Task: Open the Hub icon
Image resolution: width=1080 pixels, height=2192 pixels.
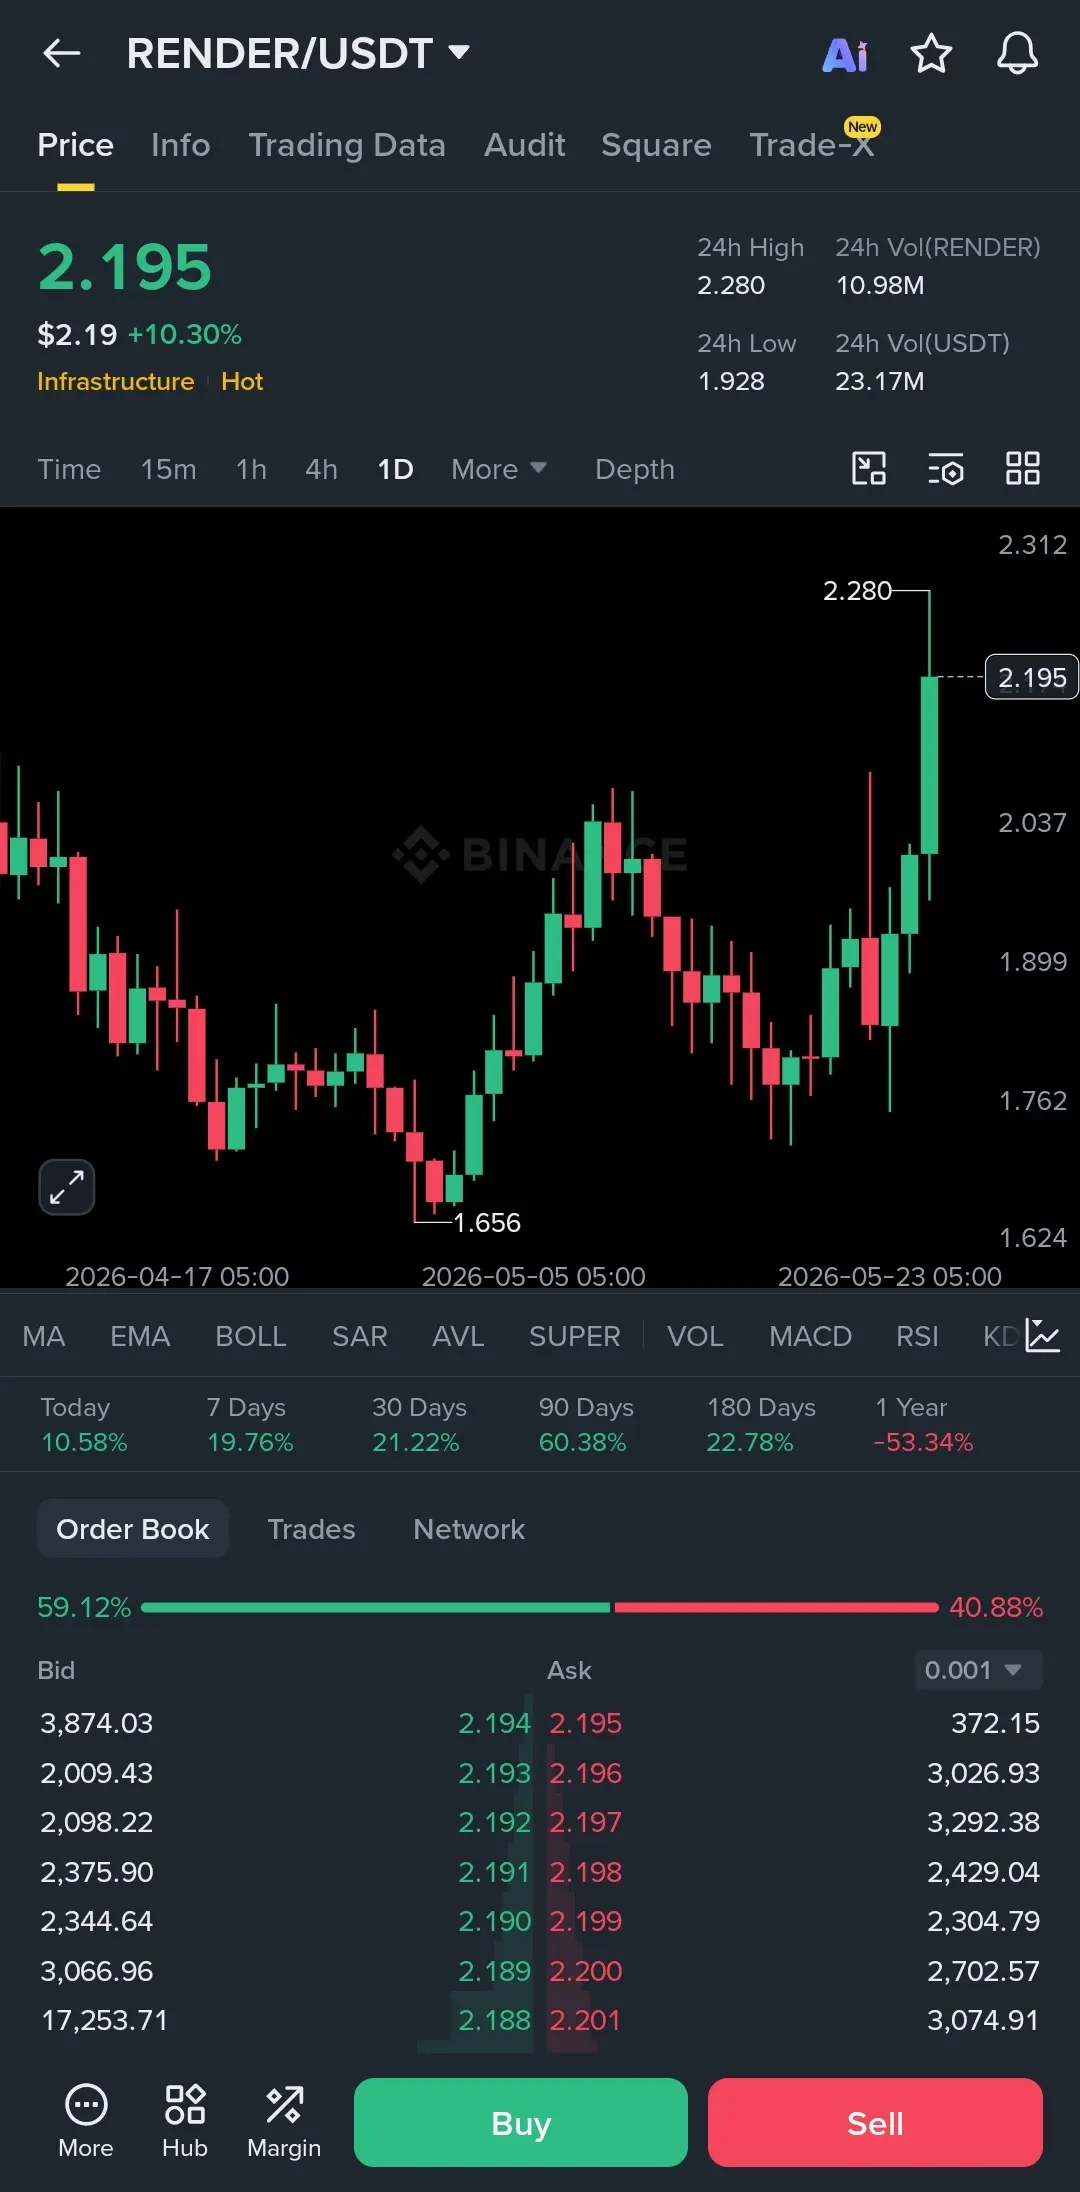Action: point(185,2122)
